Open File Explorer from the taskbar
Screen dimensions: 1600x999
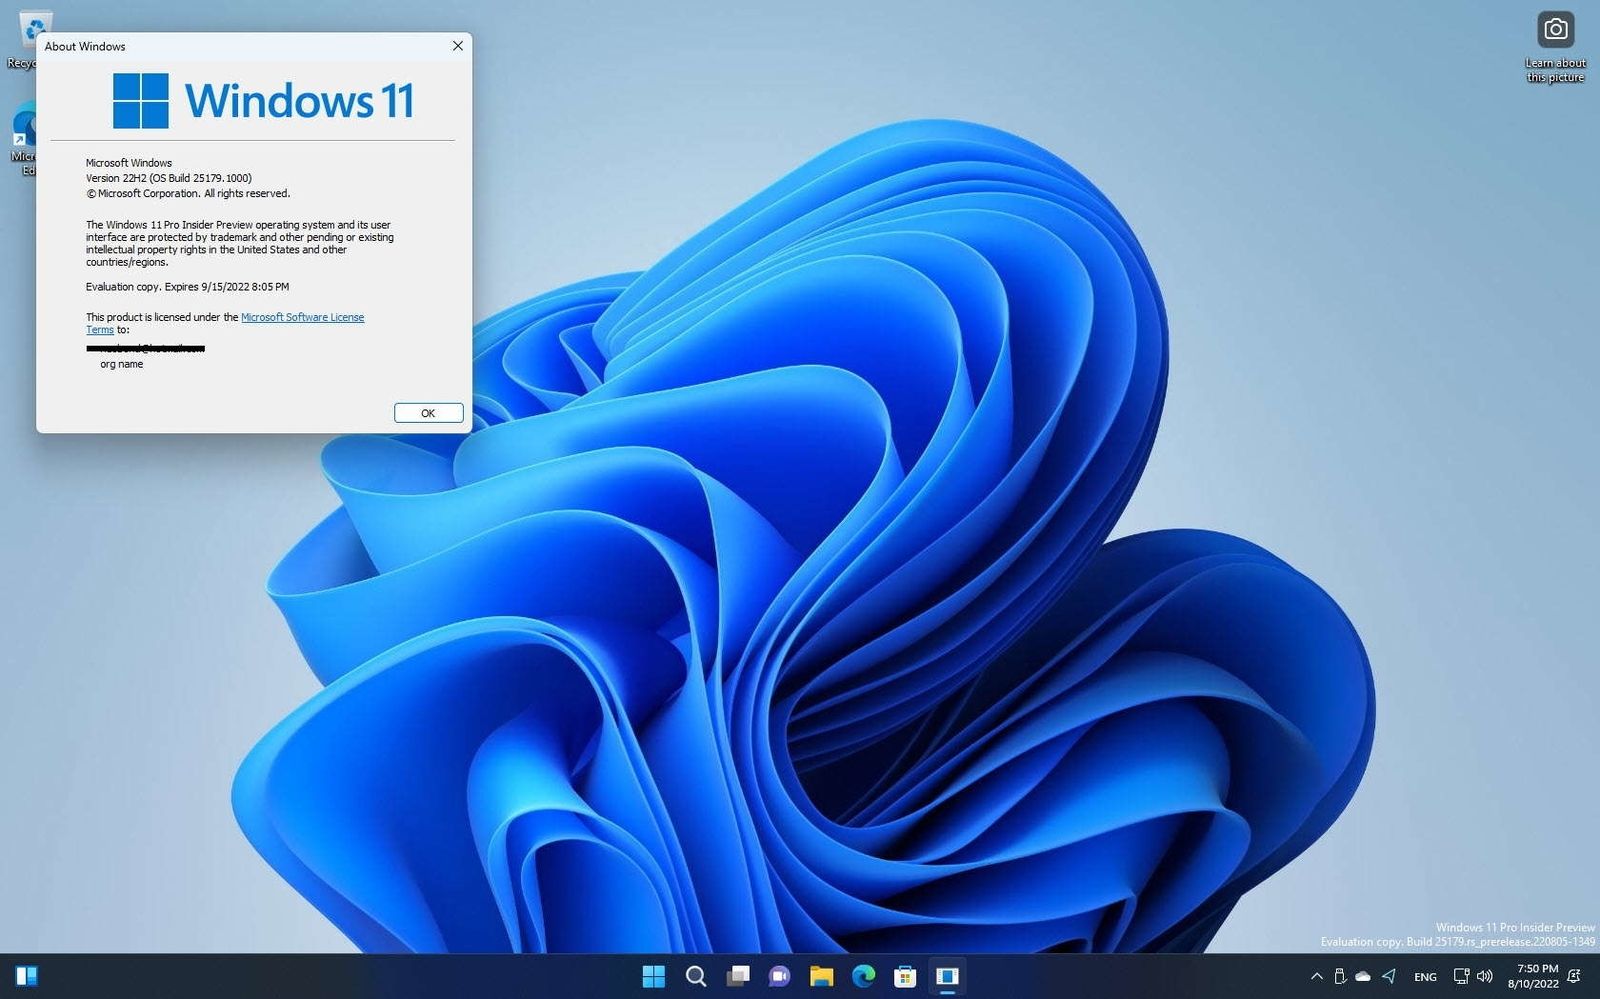[822, 976]
